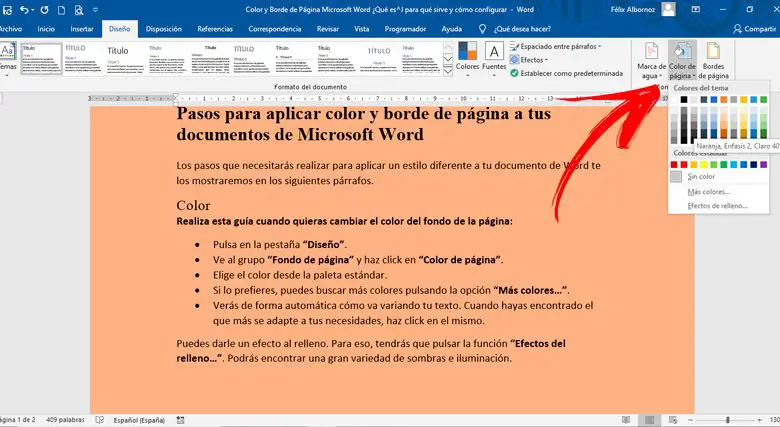Click the 'Color' heading in the document
Viewport: 780px width, 427px height.
193,206
